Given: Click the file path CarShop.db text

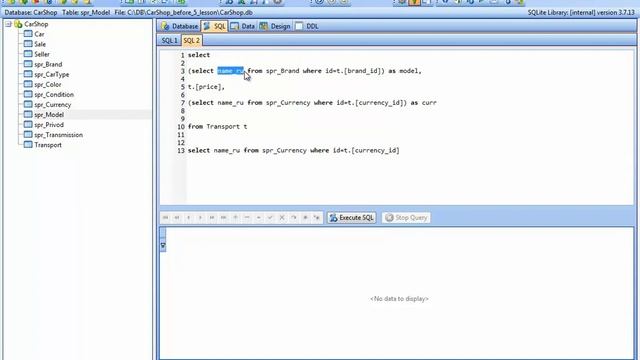Looking at the screenshot, I should pyautogui.click(x=183, y=13).
